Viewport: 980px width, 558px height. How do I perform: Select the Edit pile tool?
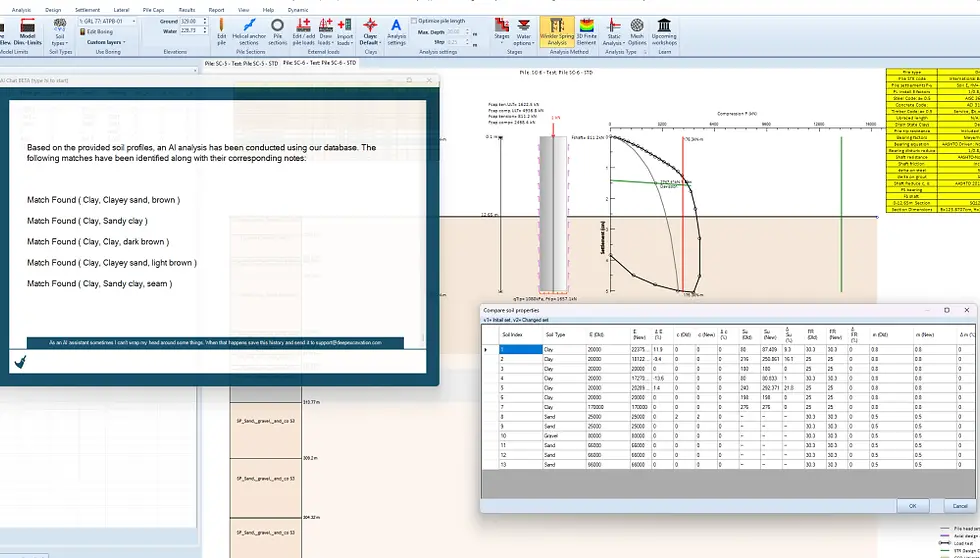pyautogui.click(x=221, y=32)
